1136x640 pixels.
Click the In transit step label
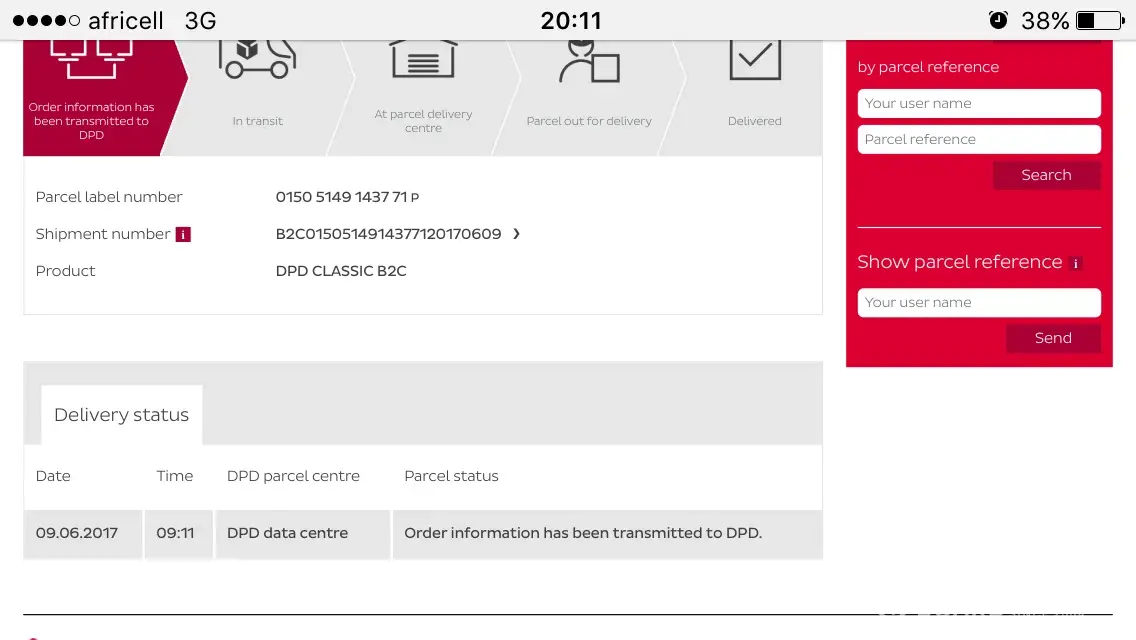[257, 121]
